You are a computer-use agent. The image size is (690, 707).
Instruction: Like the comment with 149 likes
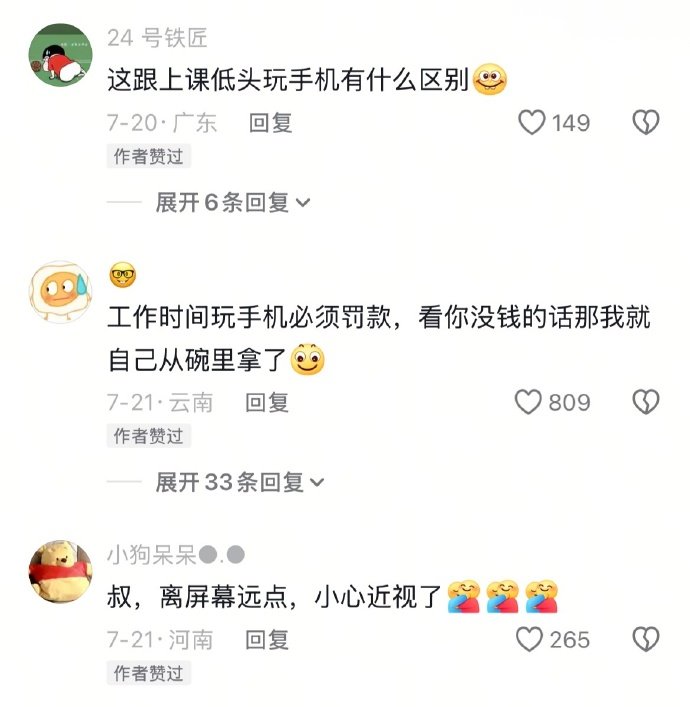532,123
